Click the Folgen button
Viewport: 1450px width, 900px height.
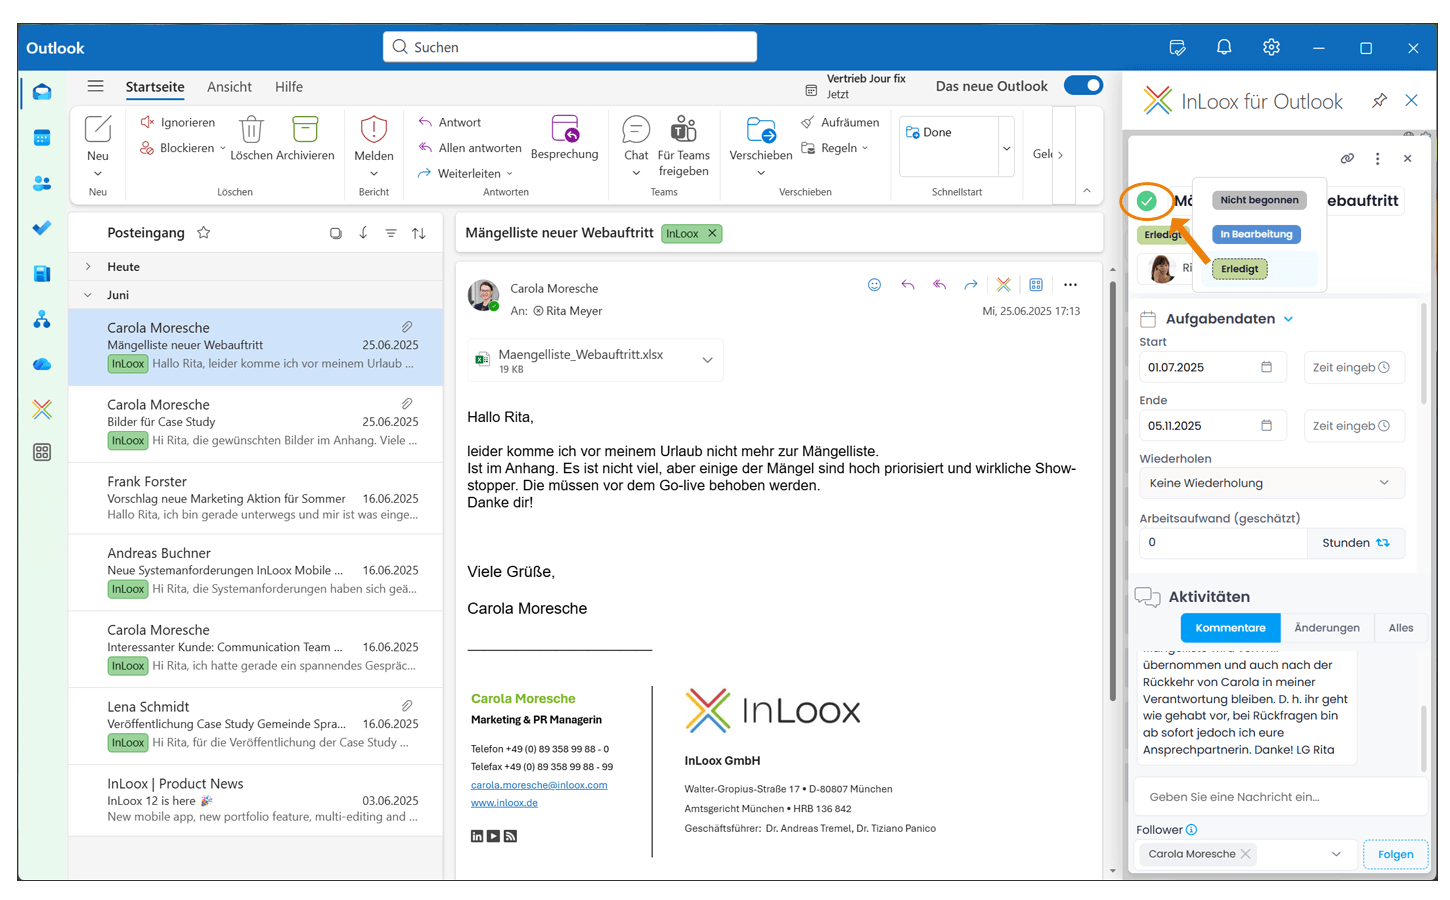coord(1395,854)
